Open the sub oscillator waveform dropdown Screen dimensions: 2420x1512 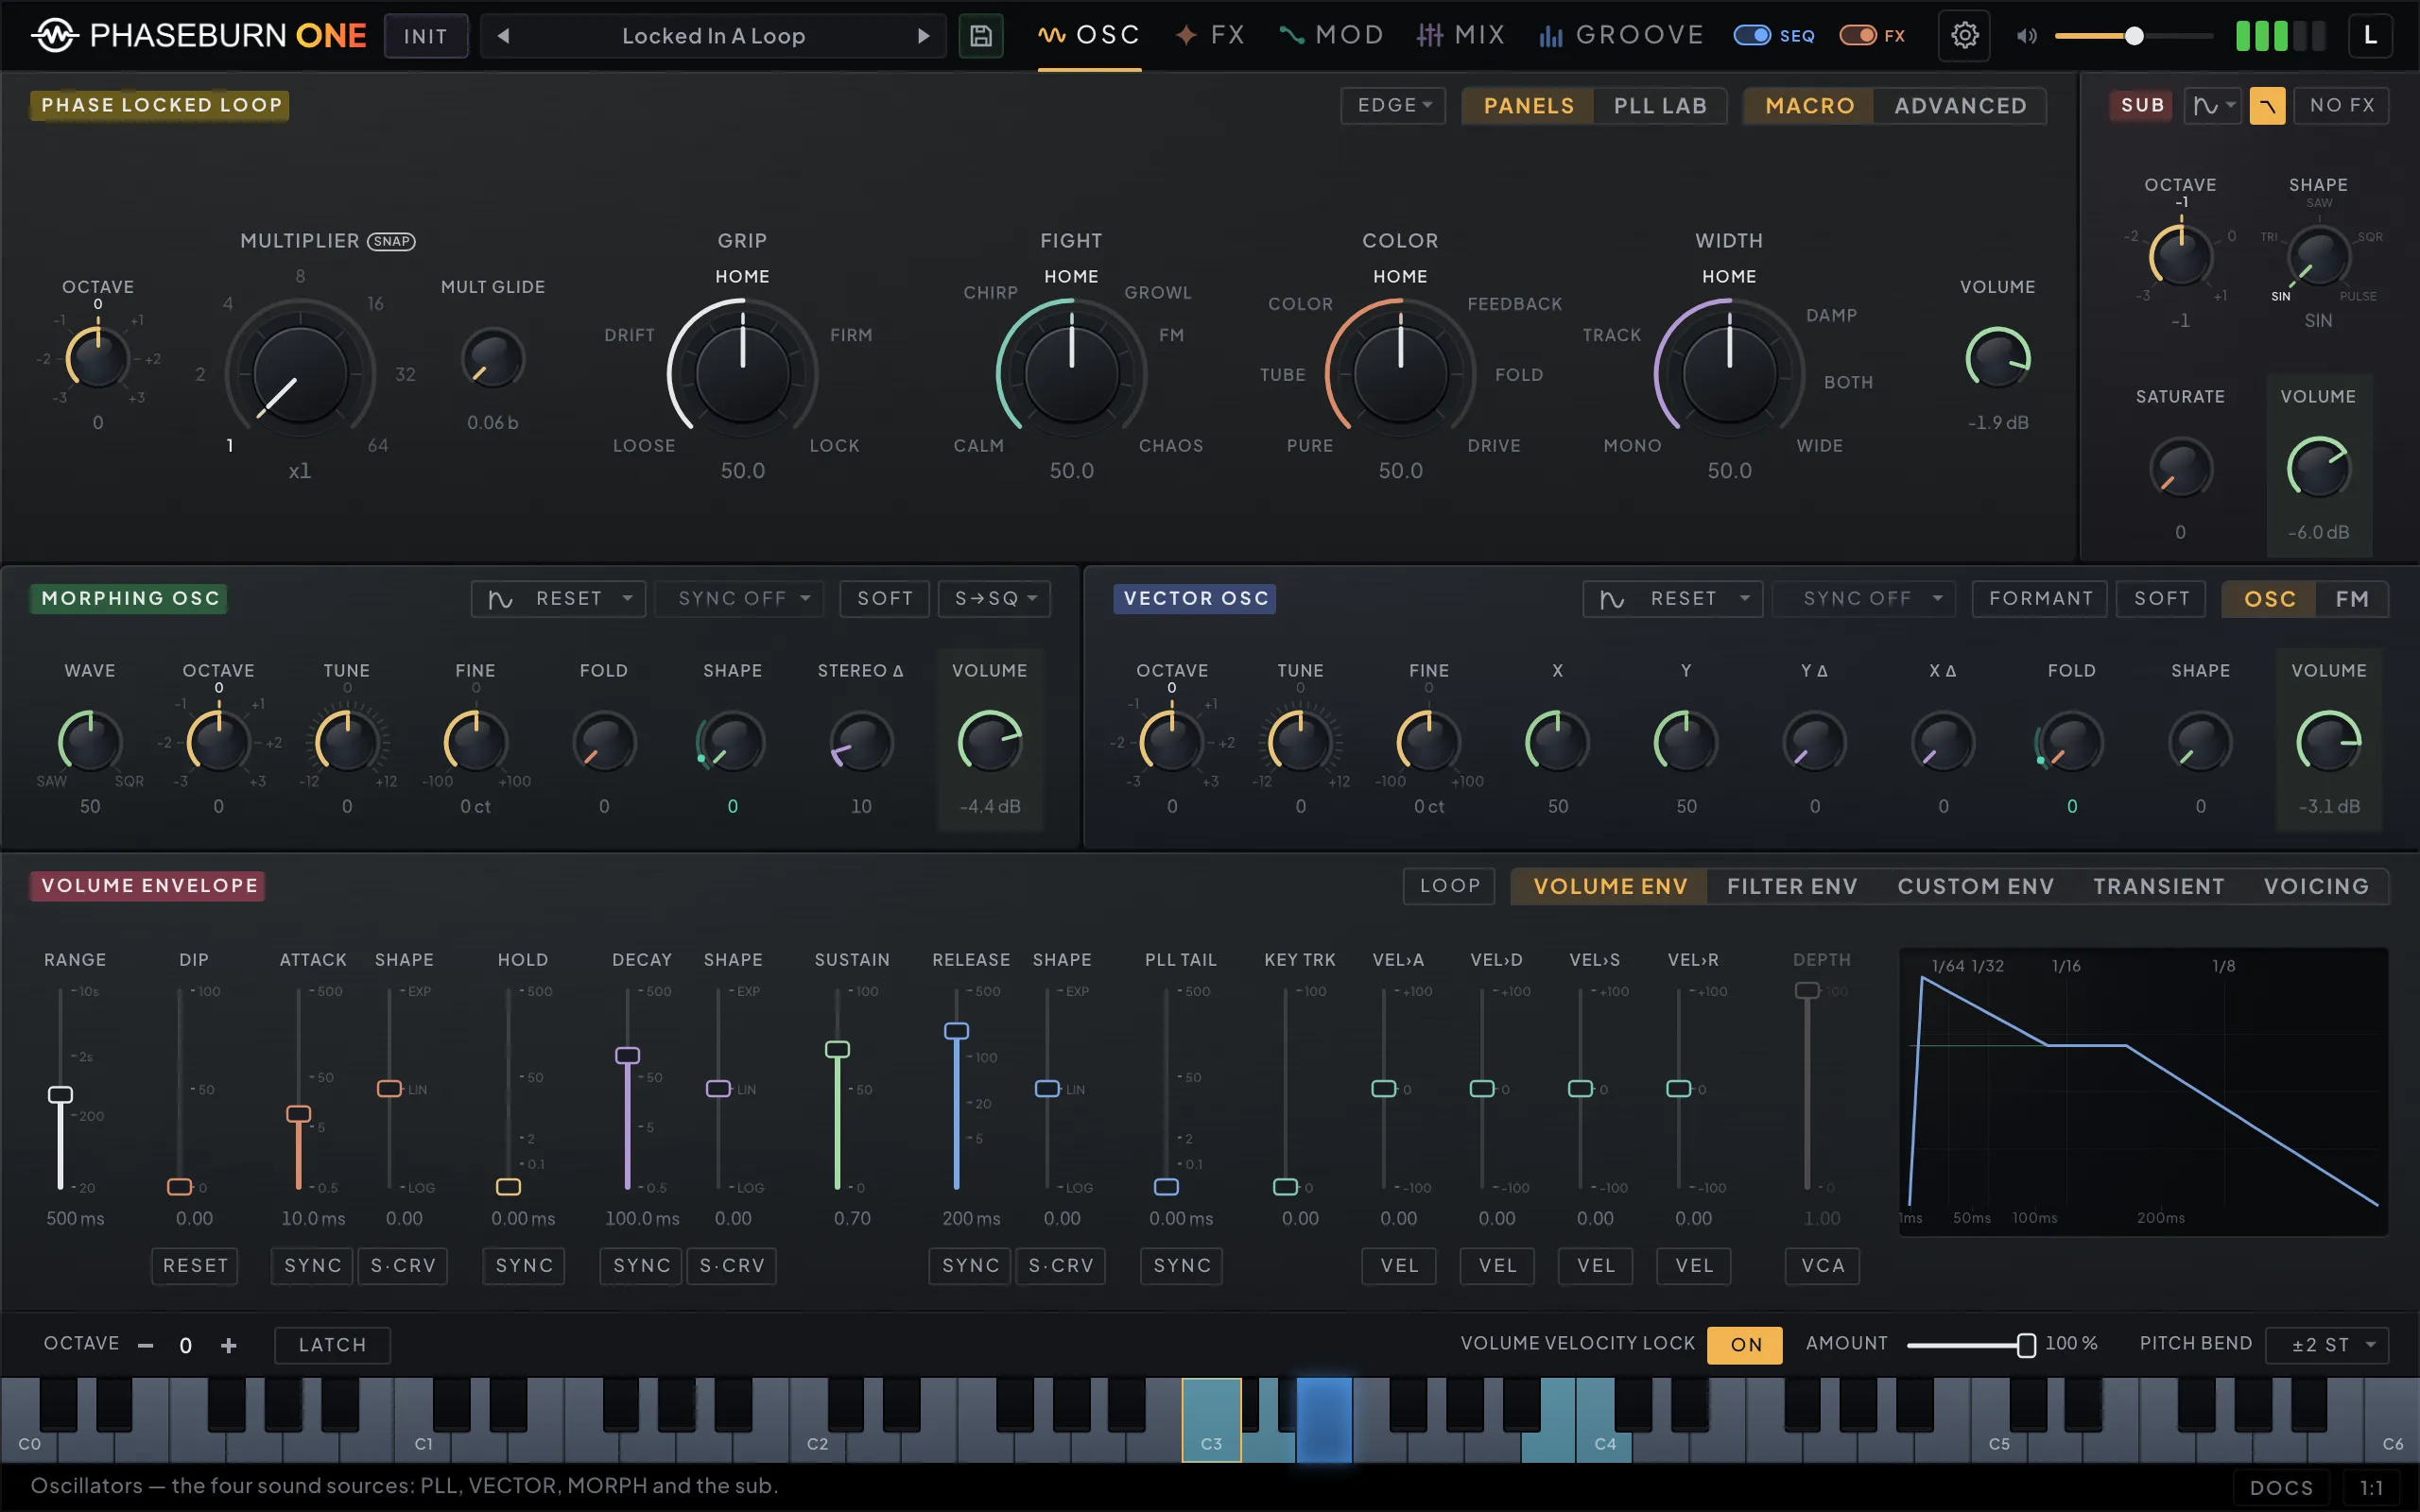(x=2212, y=105)
